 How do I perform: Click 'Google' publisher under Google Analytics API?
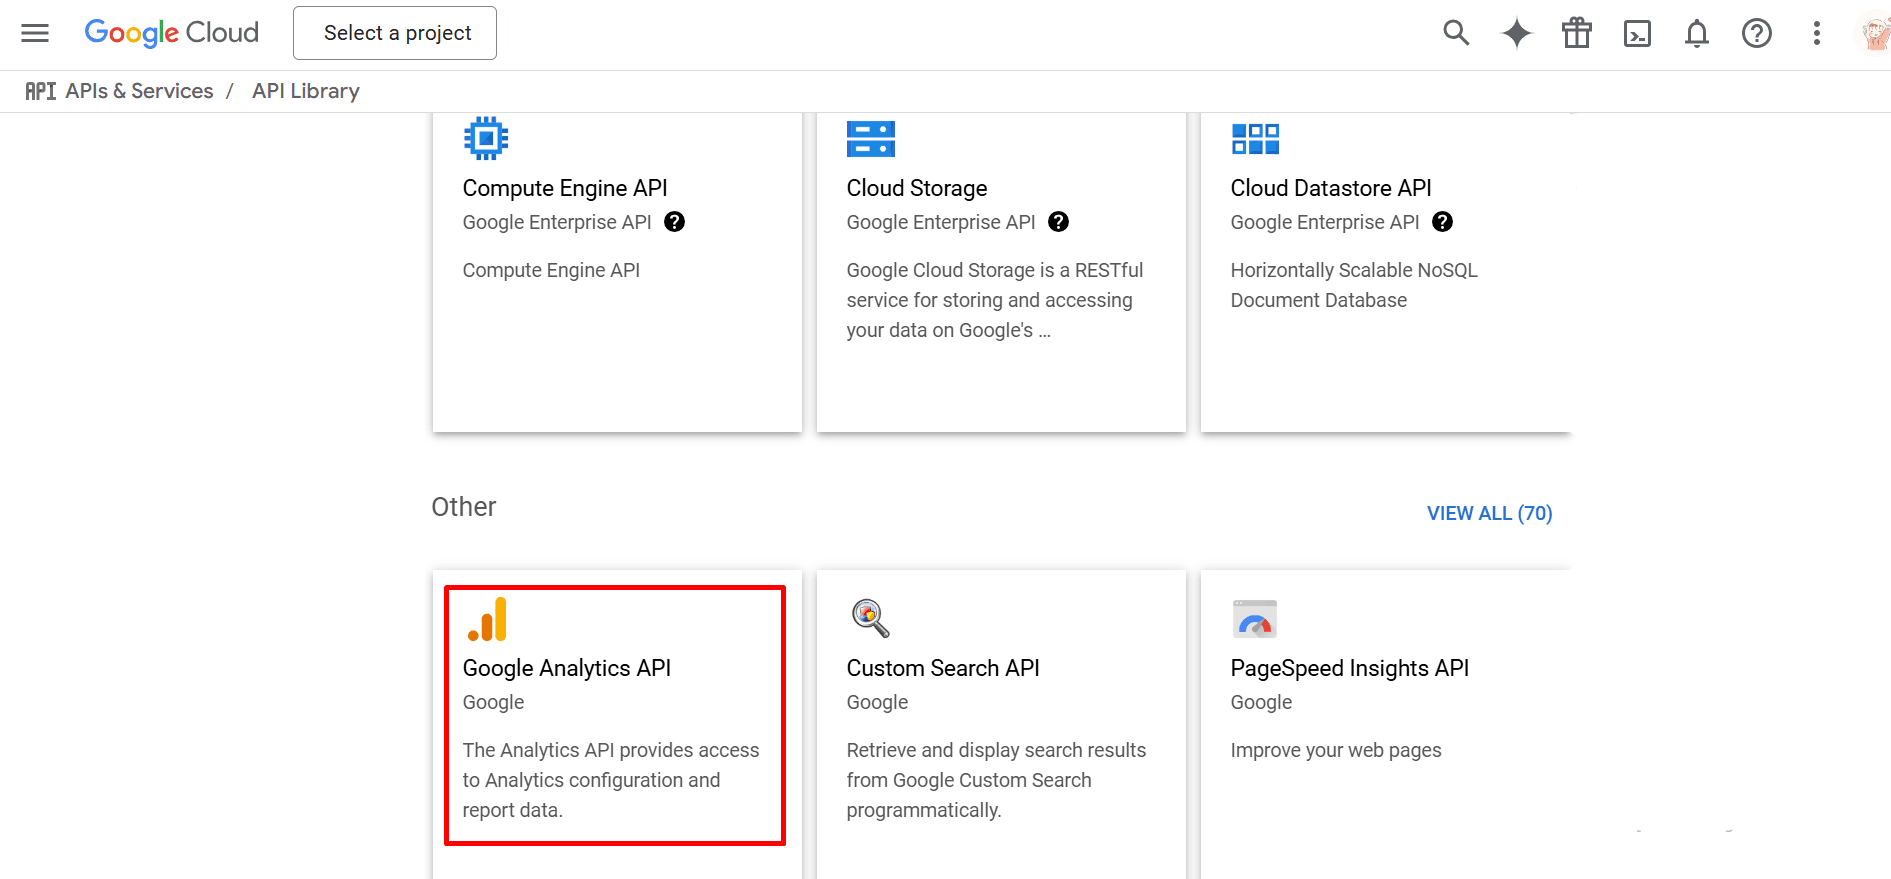[494, 702]
